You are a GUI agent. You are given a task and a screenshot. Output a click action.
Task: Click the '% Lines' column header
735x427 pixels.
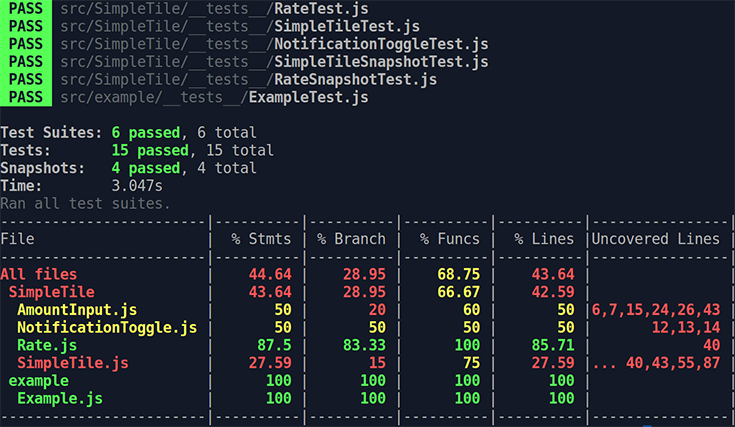(544, 239)
